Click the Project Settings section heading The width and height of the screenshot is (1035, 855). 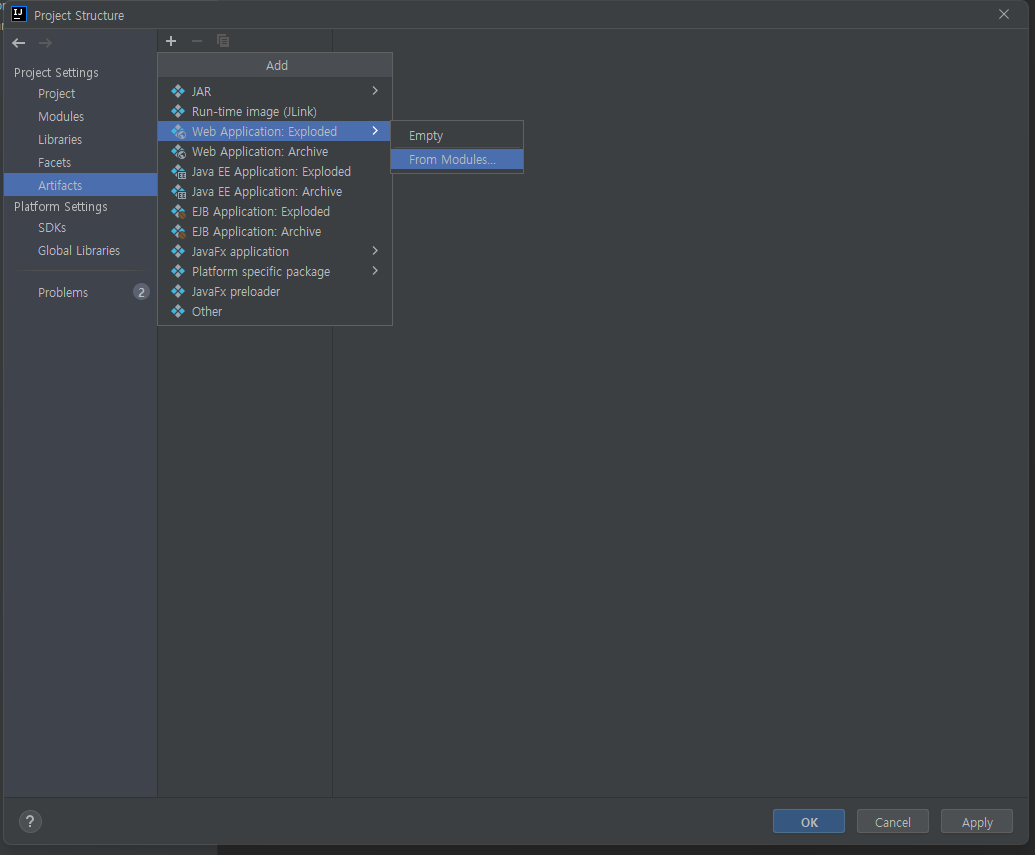pos(56,73)
